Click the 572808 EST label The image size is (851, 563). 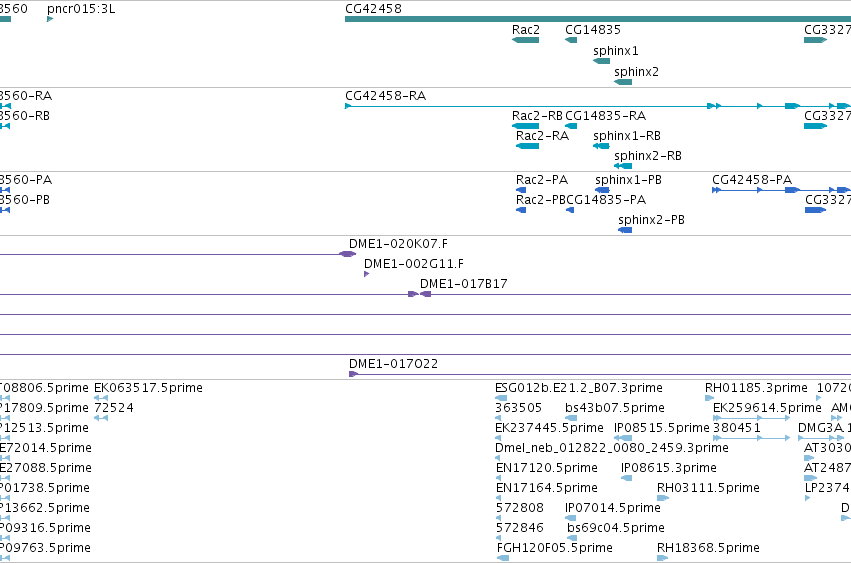pyautogui.click(x=519, y=508)
